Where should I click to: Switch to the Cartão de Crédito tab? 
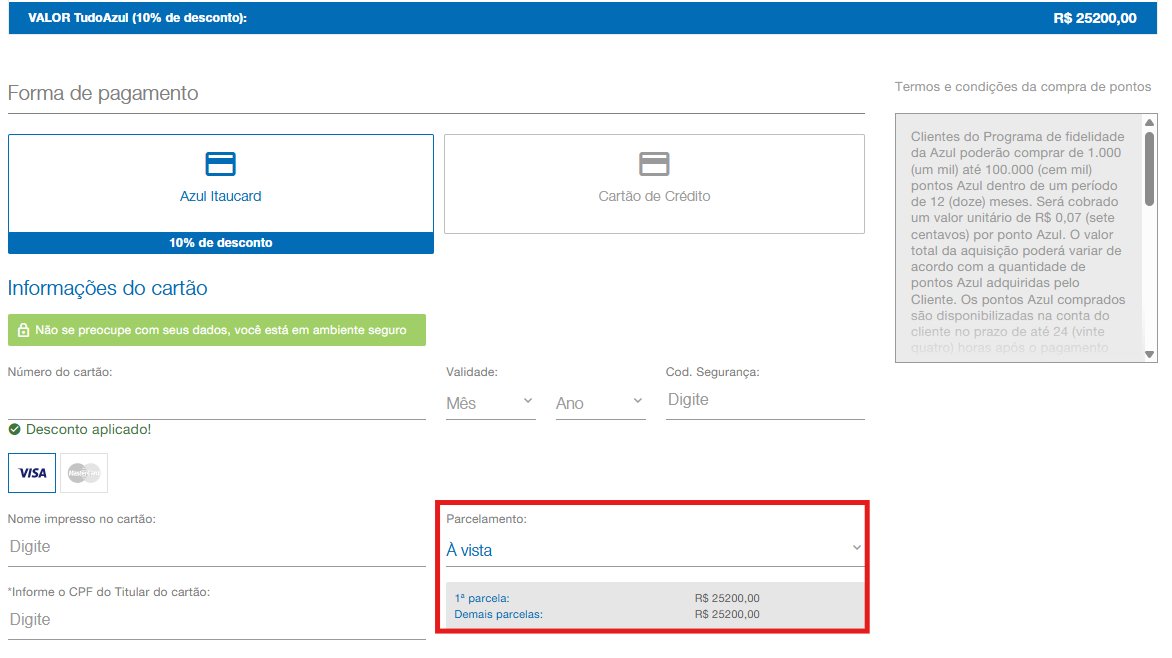coord(654,184)
